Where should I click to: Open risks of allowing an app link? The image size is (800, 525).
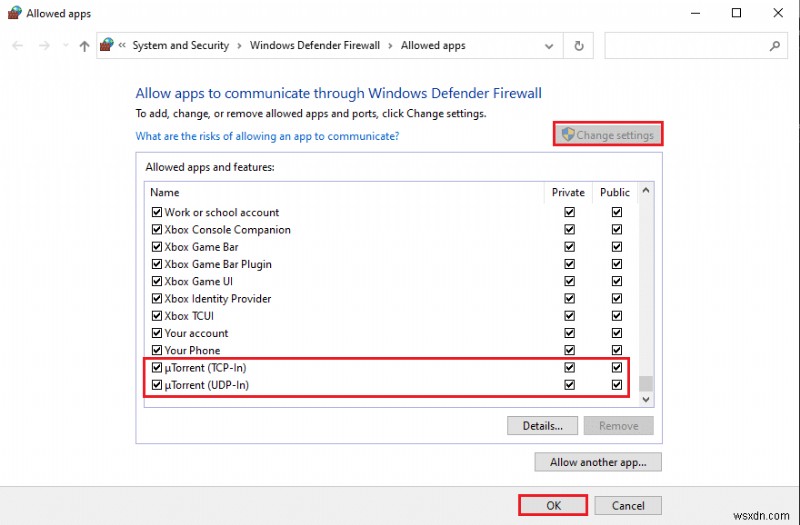point(267,136)
